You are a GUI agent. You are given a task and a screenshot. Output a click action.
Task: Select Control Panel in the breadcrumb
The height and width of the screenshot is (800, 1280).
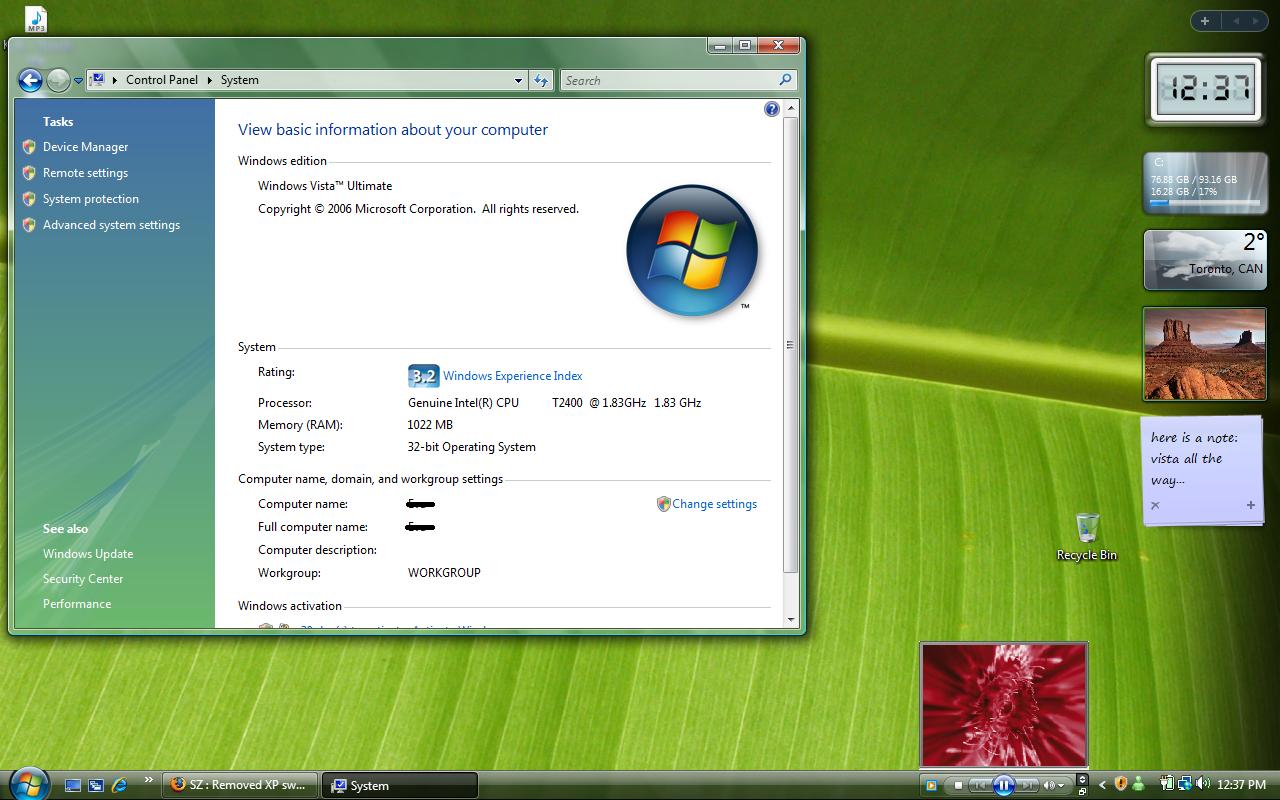coord(161,80)
